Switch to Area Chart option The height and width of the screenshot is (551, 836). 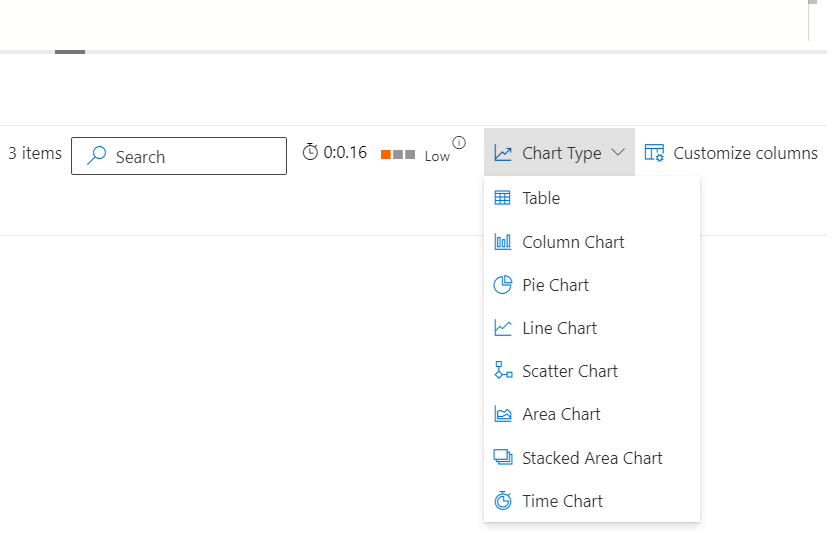pos(561,414)
